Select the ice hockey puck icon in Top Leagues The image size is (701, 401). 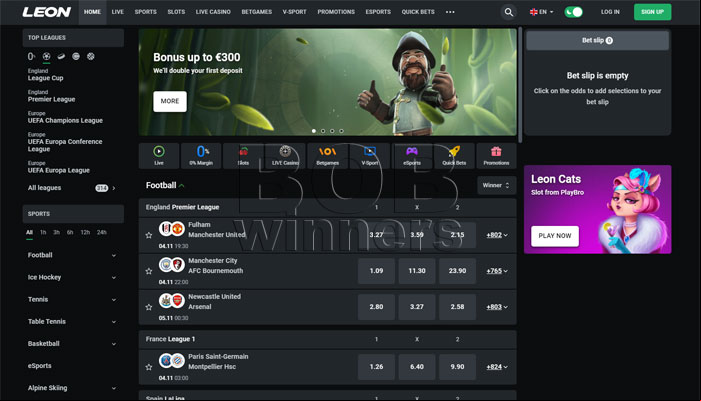point(61,56)
